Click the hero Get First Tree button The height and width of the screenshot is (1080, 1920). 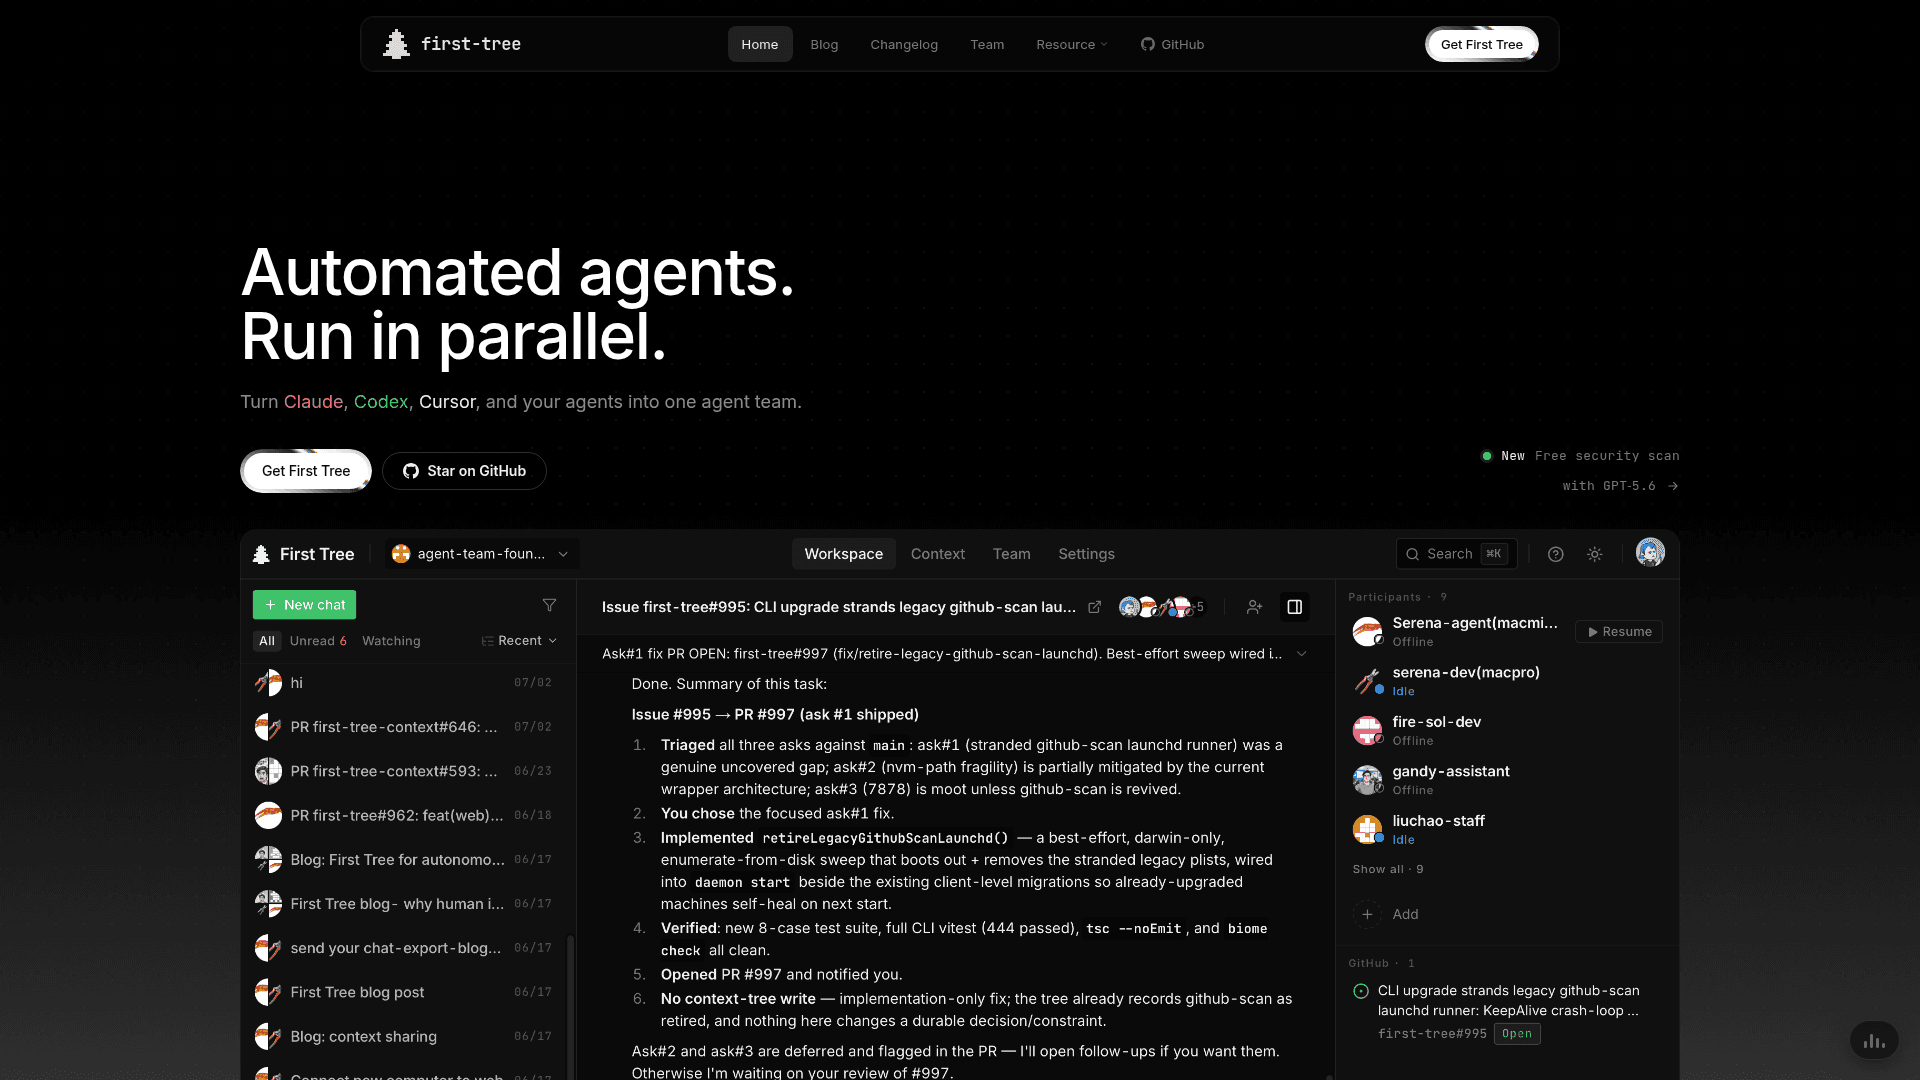[x=306, y=471]
